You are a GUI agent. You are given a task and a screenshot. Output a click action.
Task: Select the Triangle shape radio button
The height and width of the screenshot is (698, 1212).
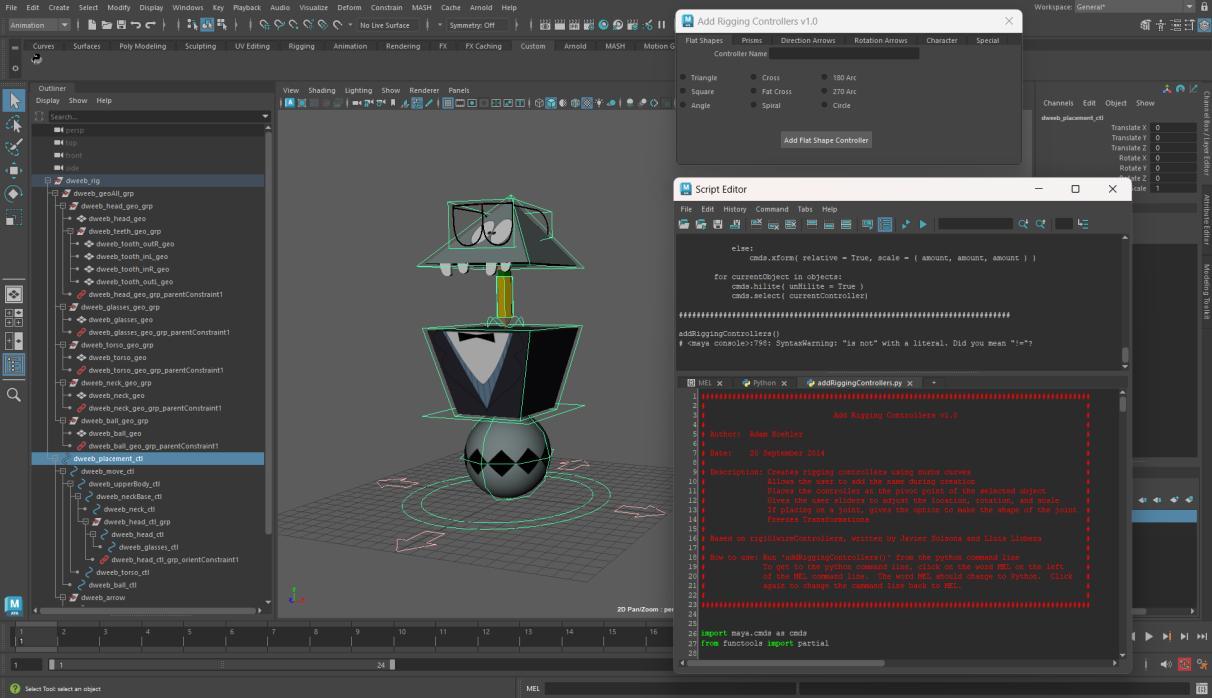[685, 78]
